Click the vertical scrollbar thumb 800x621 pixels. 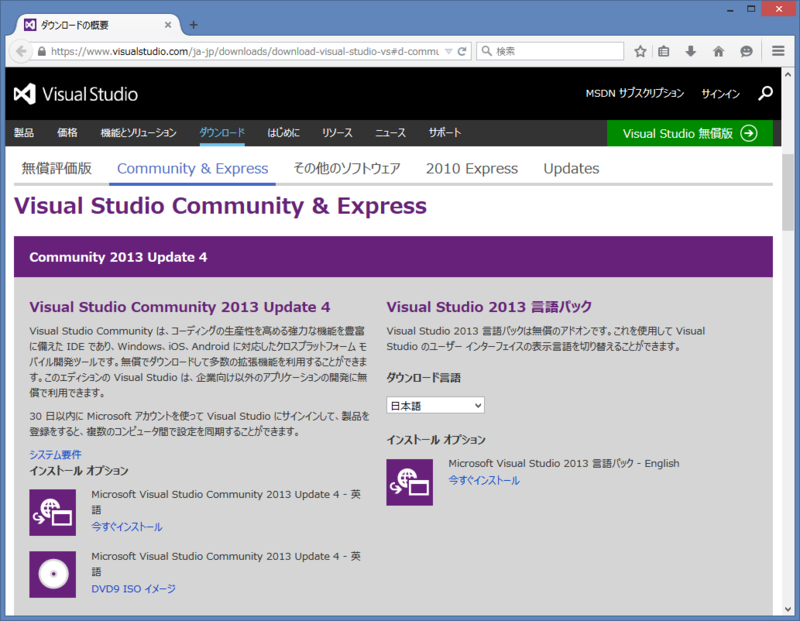tap(788, 192)
